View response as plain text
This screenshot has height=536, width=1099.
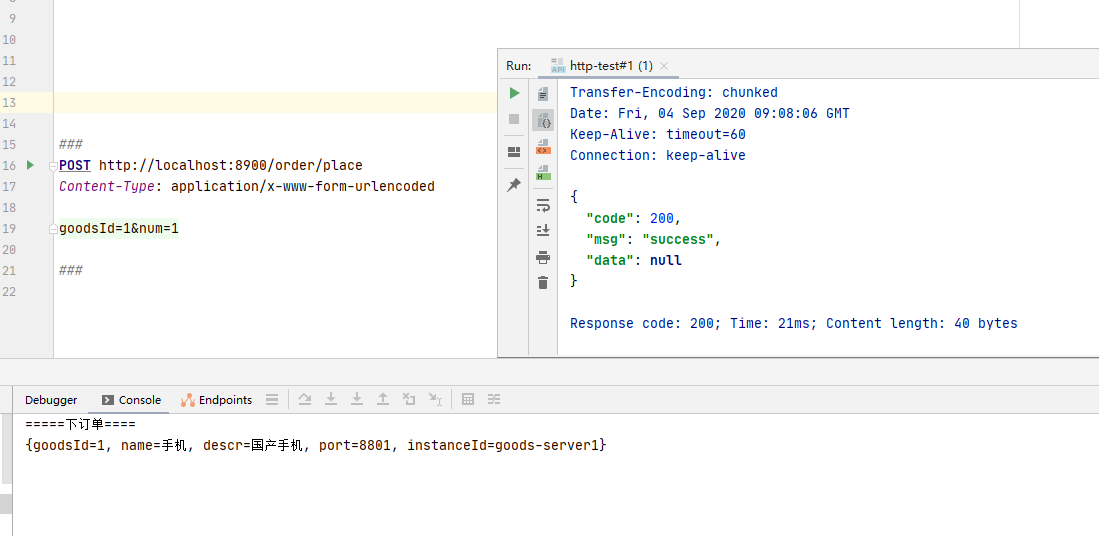pyautogui.click(x=543, y=94)
